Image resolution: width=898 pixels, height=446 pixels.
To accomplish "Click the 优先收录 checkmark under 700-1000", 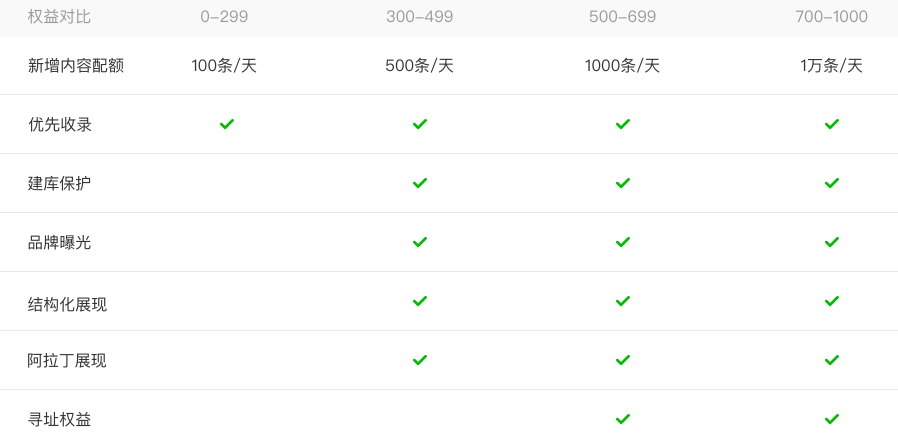I will pos(832,124).
